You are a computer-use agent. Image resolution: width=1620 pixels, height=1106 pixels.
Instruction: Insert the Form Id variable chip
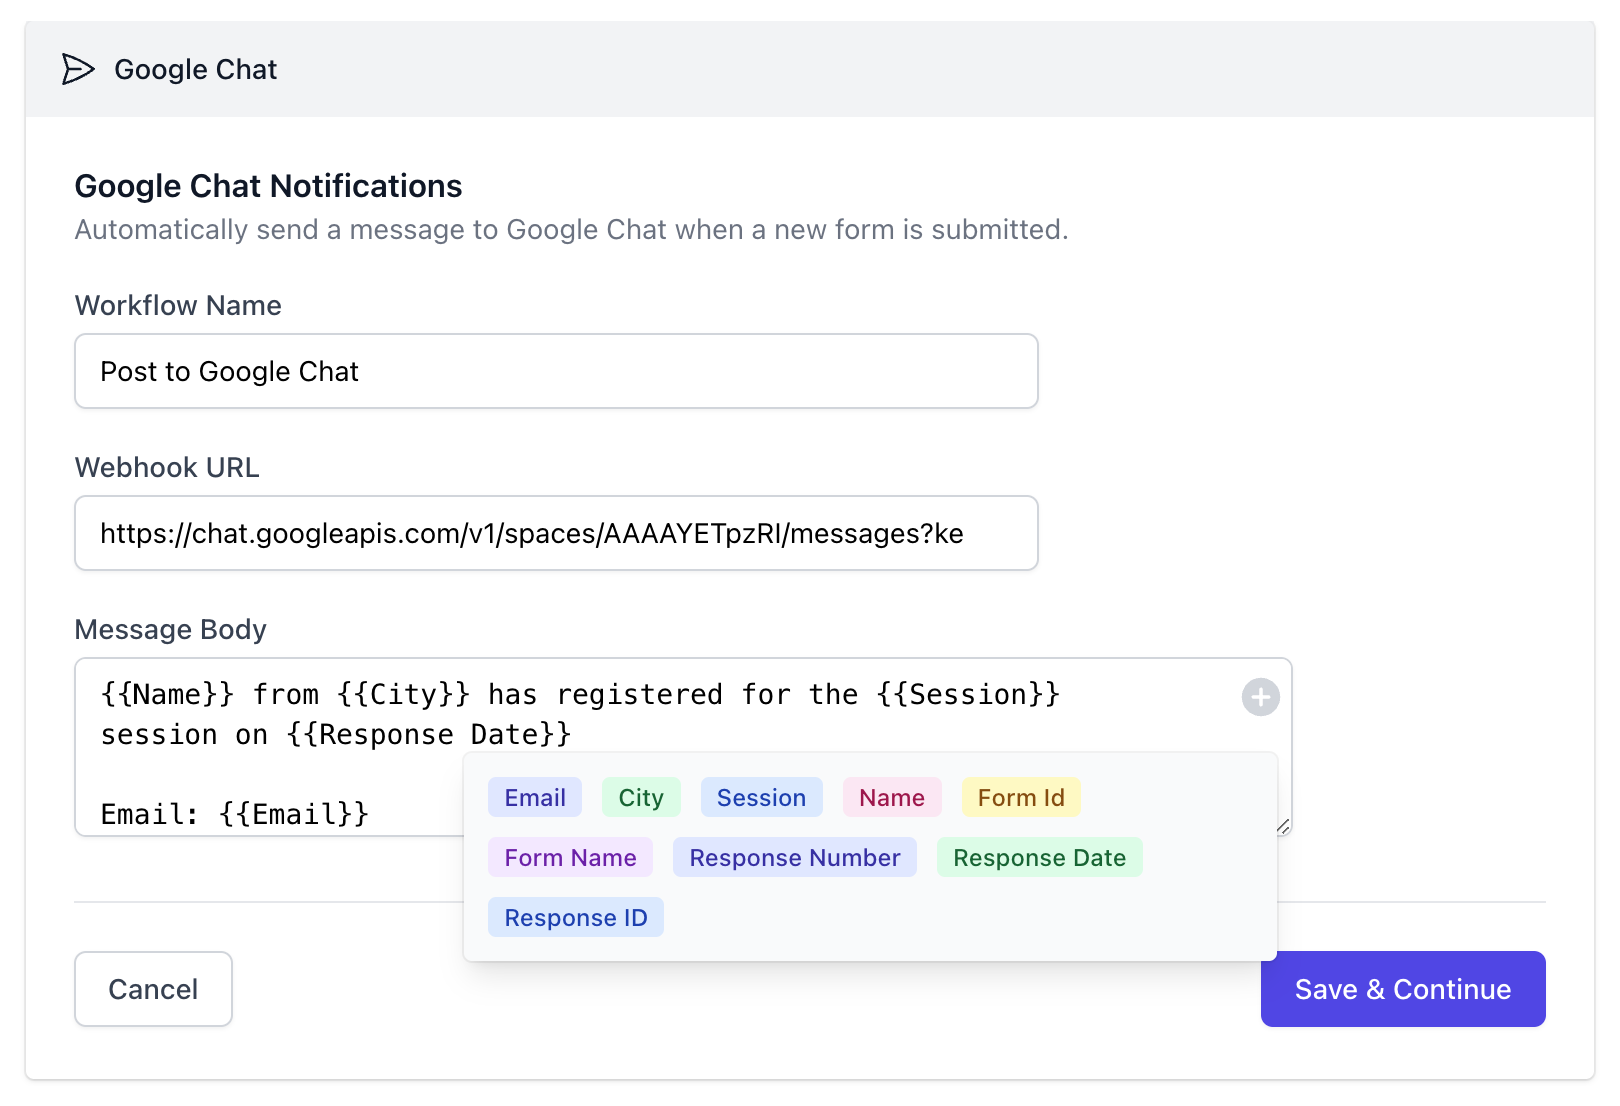1021,797
